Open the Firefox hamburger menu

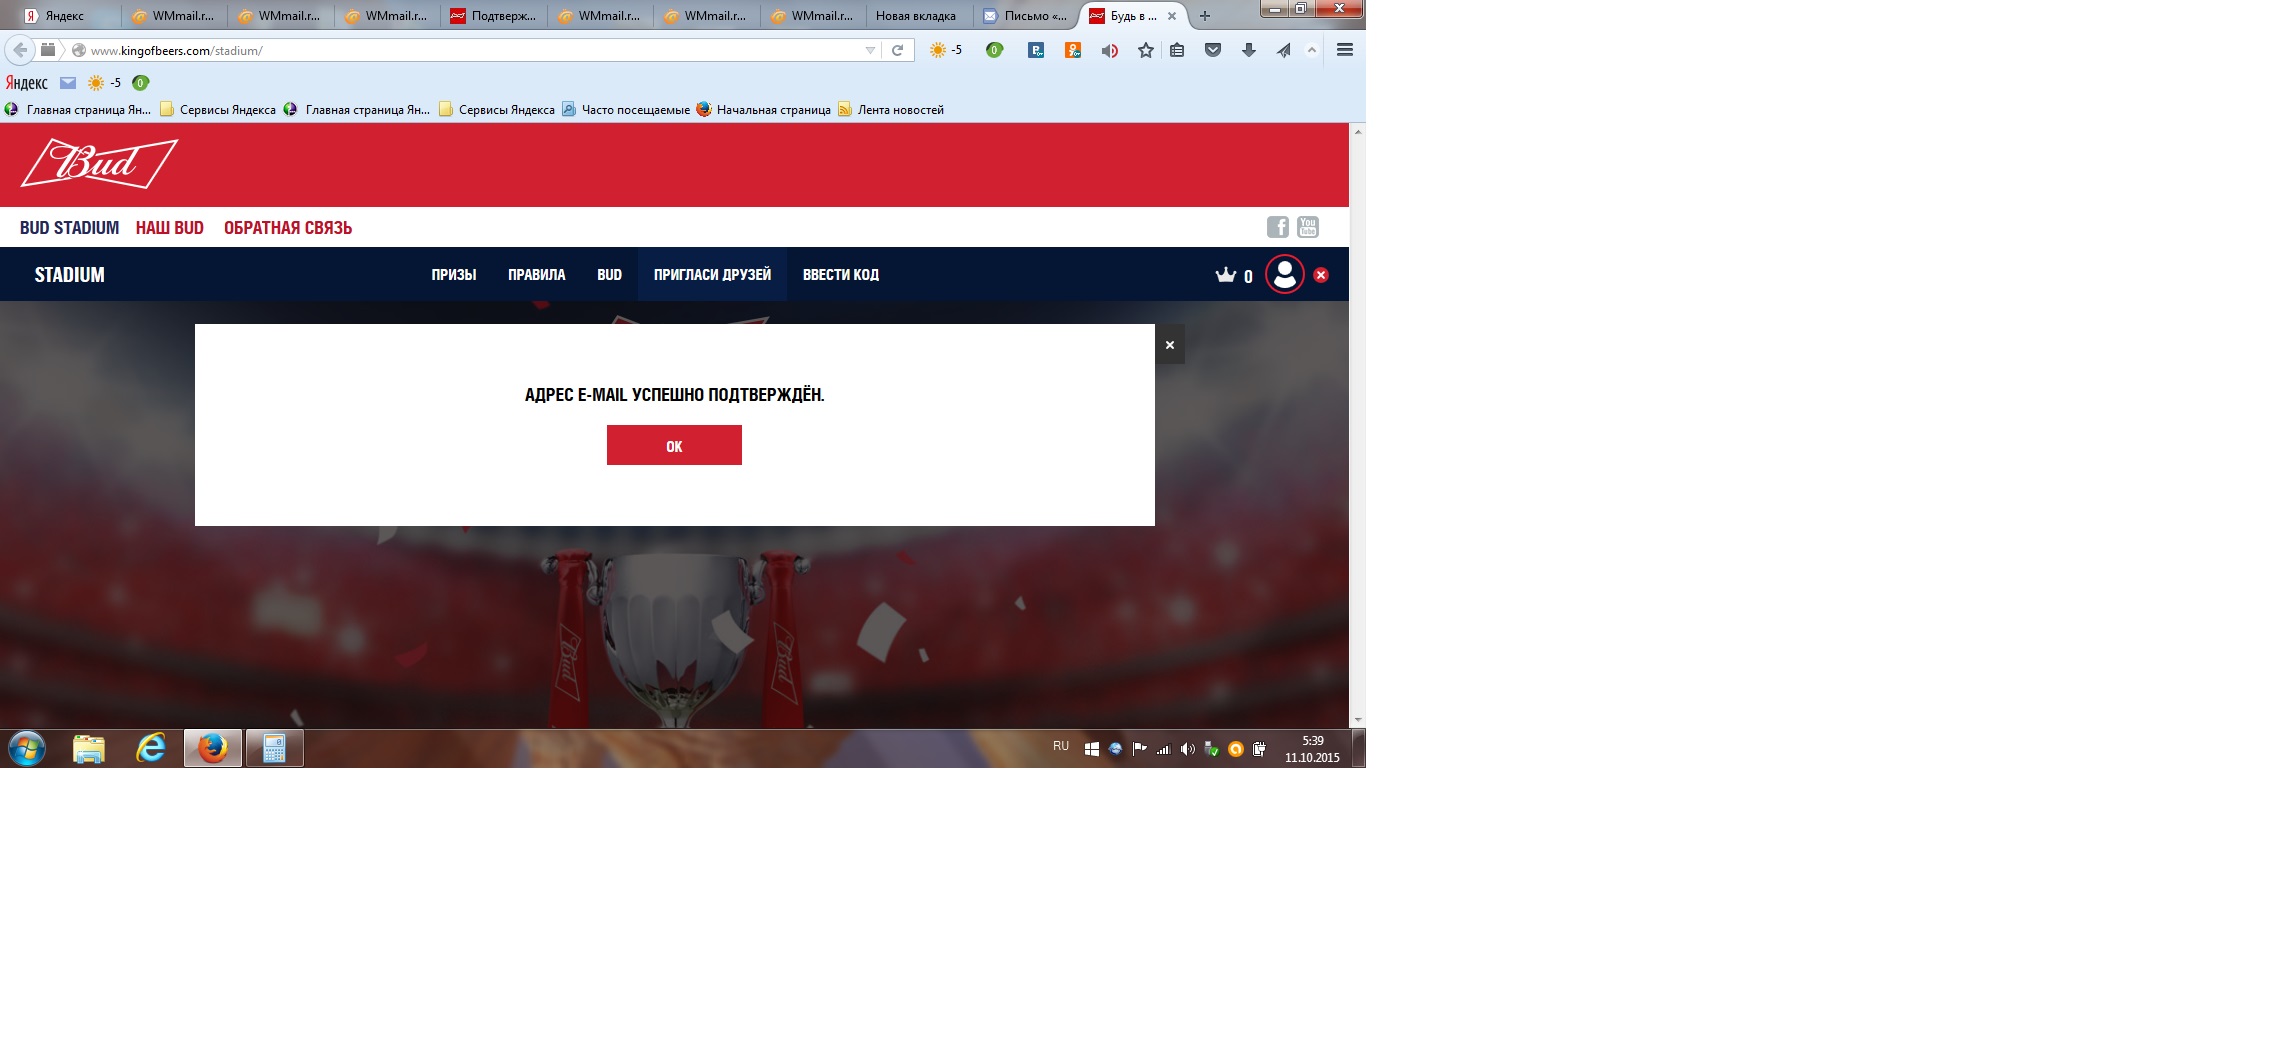[1345, 50]
